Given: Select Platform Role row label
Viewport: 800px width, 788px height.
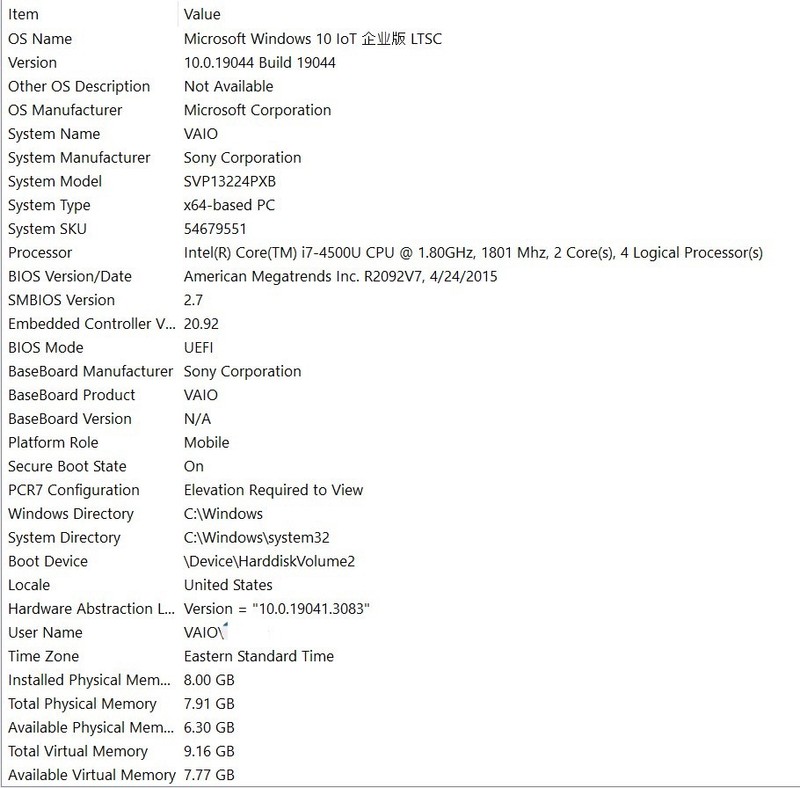Looking at the screenshot, I should coord(53,442).
